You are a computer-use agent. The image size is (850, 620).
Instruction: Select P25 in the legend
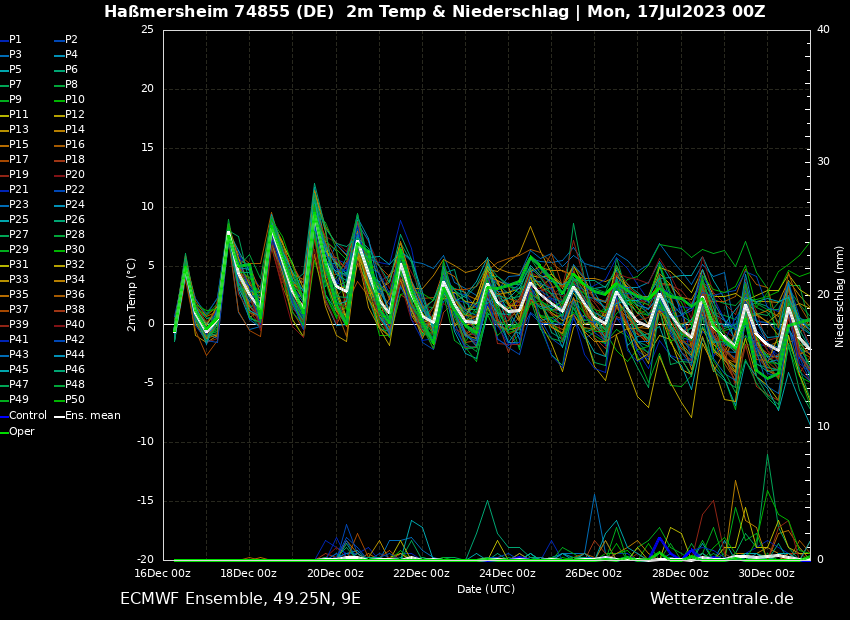(18, 220)
